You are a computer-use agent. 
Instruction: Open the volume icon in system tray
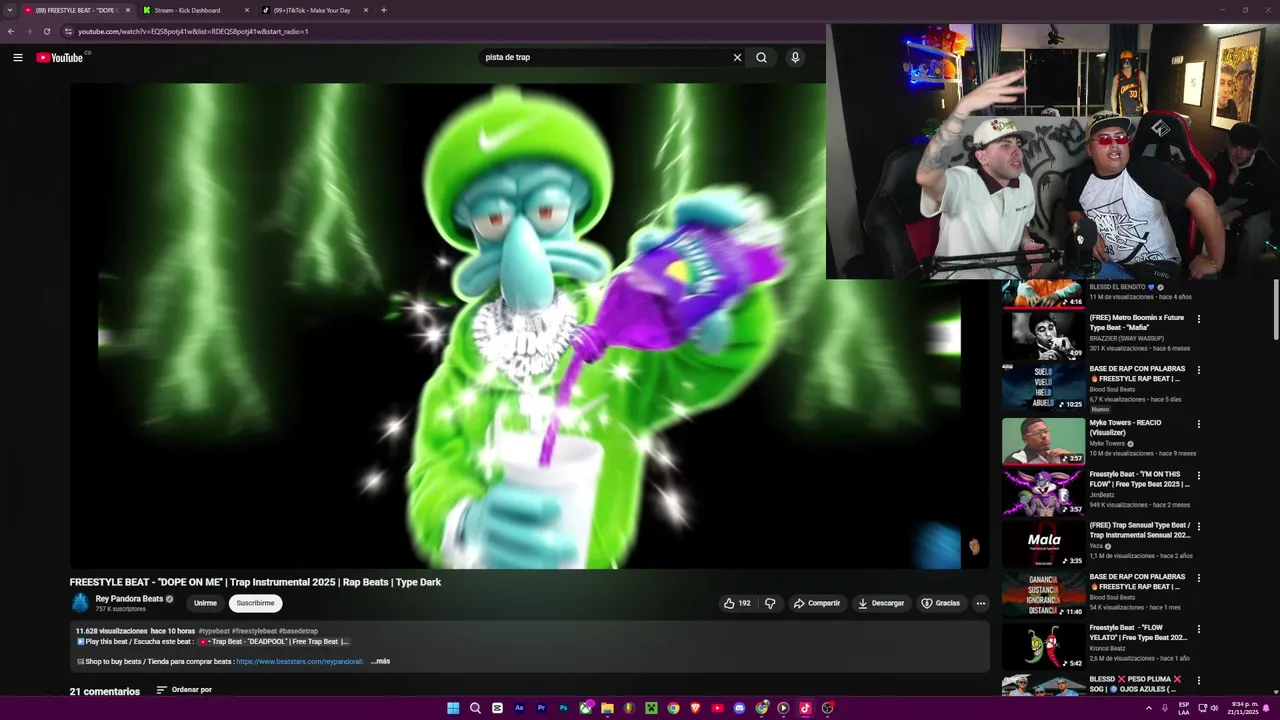point(1214,708)
